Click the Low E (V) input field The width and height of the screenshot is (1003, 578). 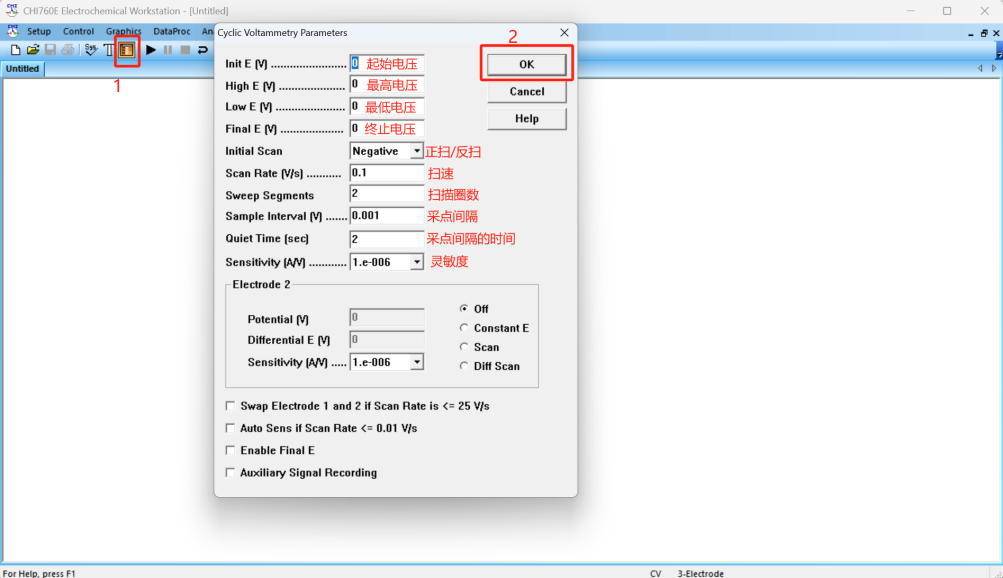tap(386, 107)
